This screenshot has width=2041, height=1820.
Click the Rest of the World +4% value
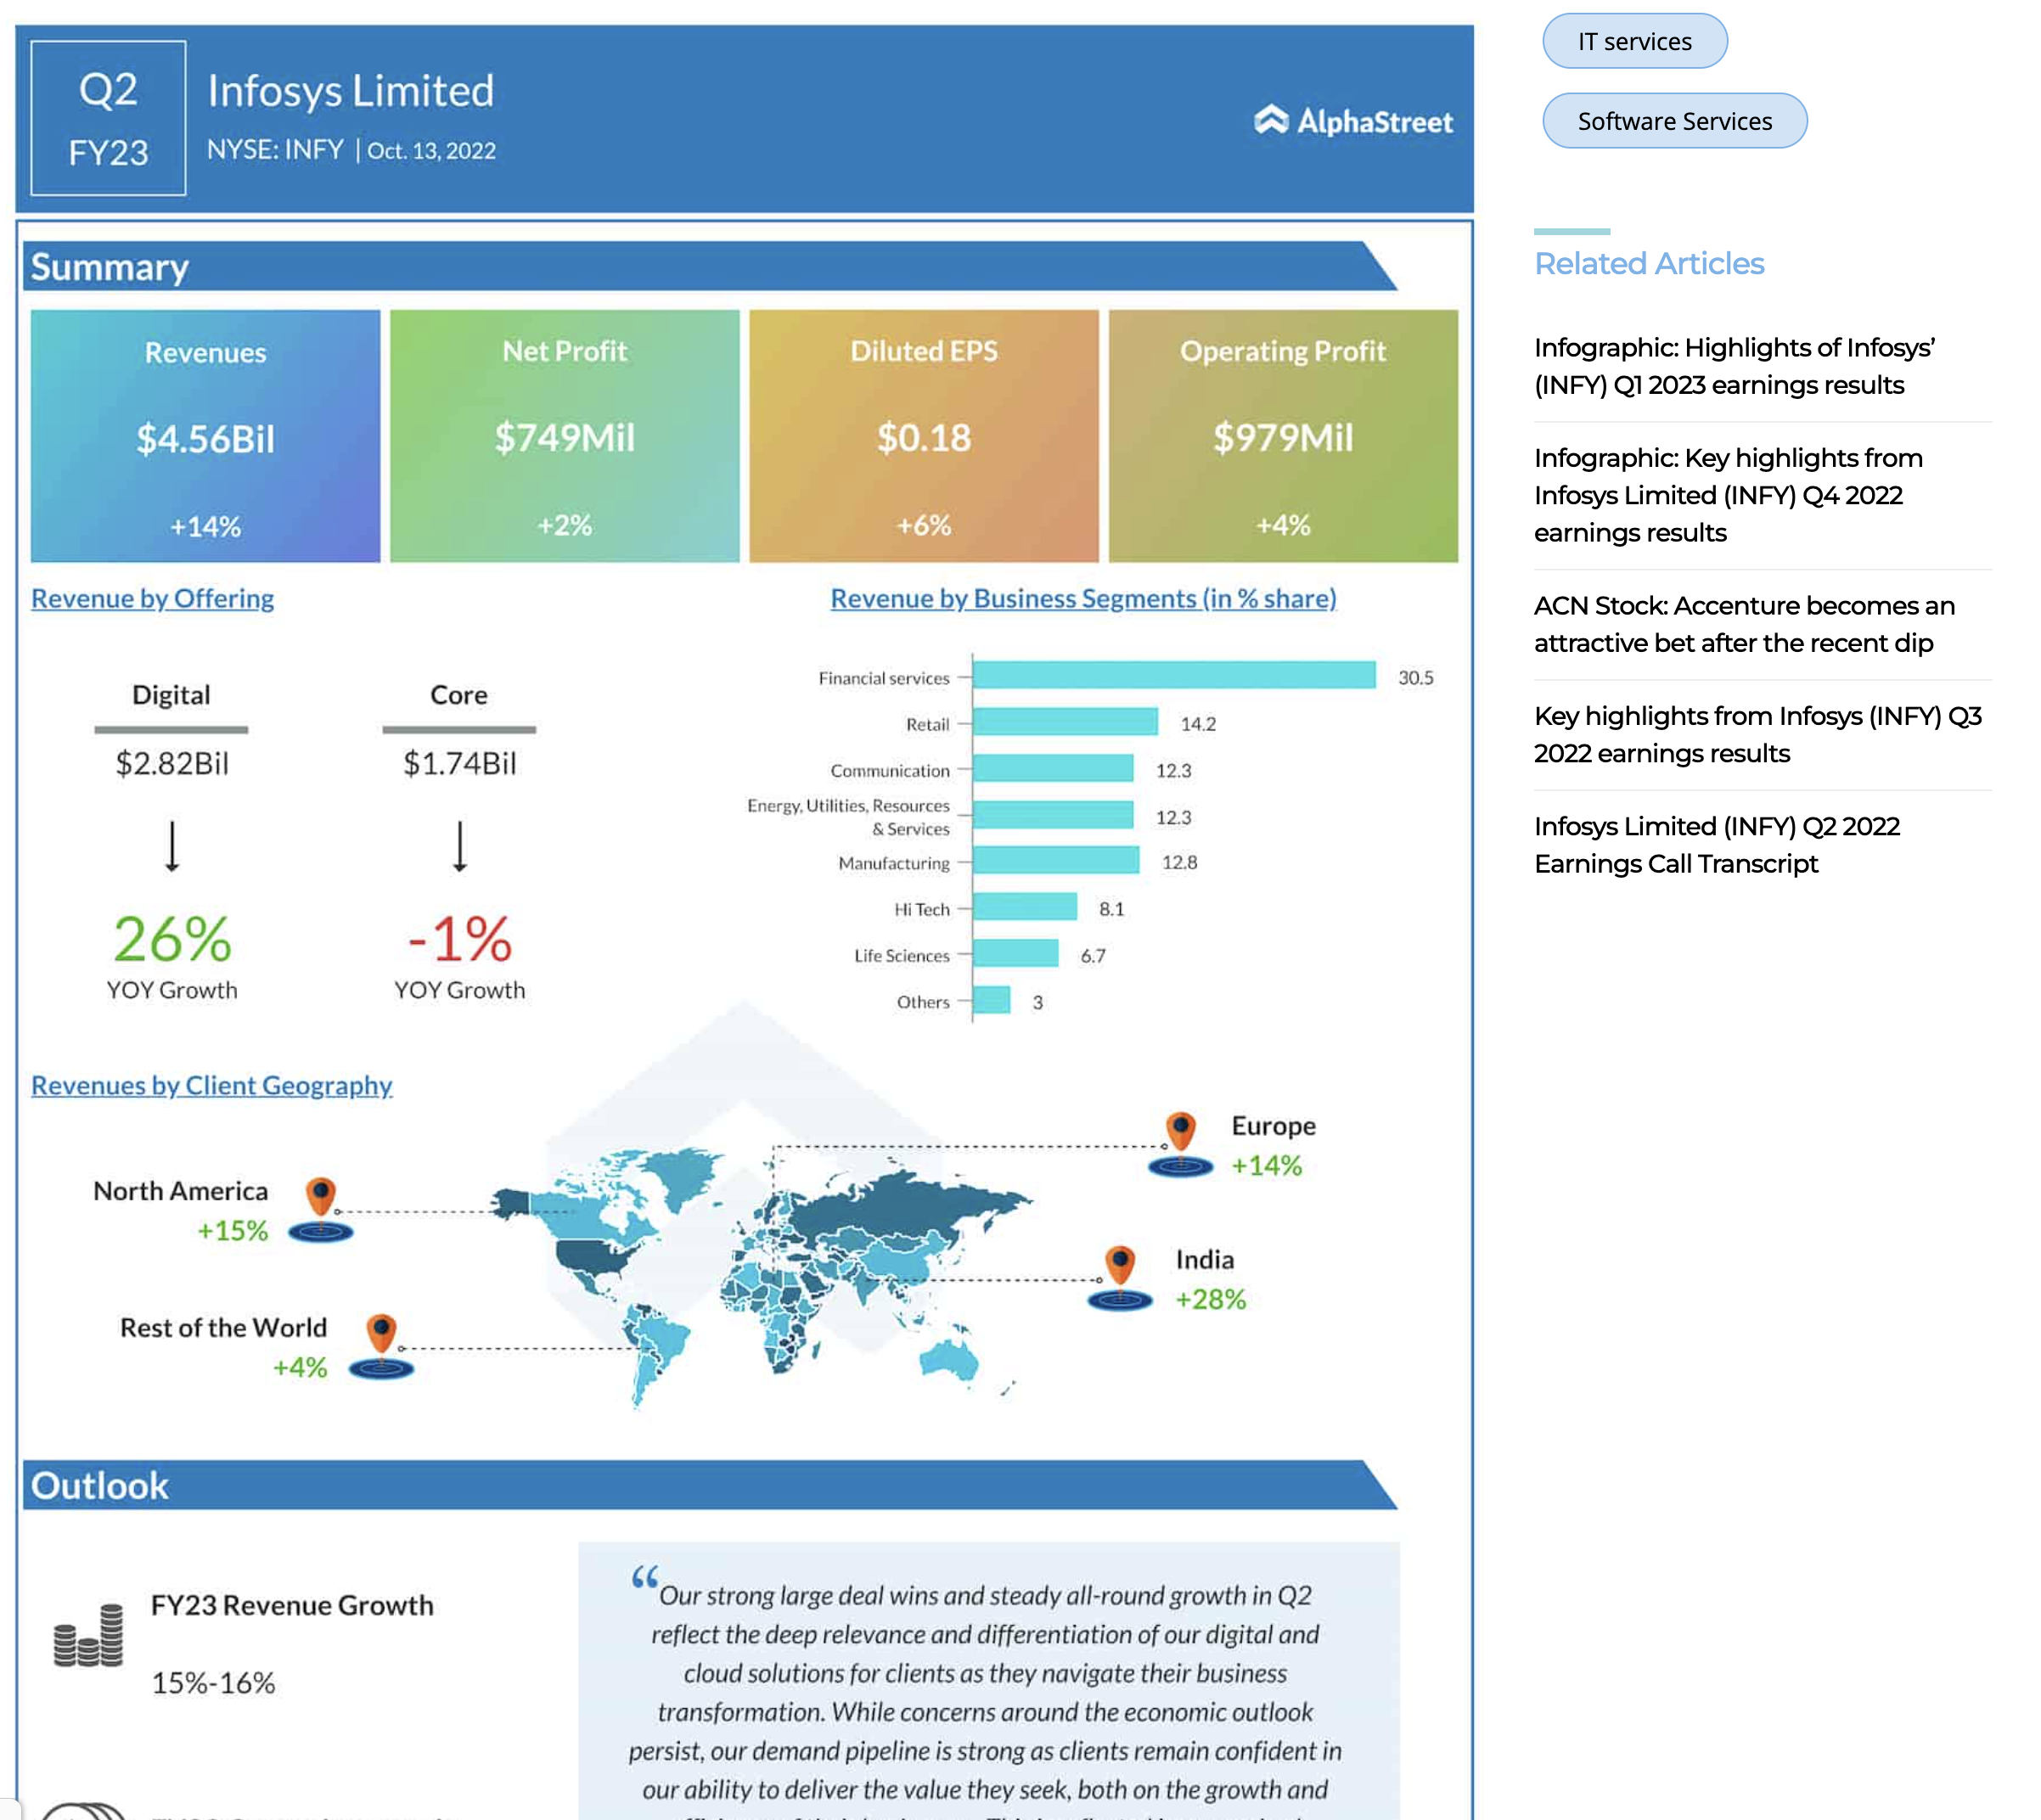point(300,1368)
